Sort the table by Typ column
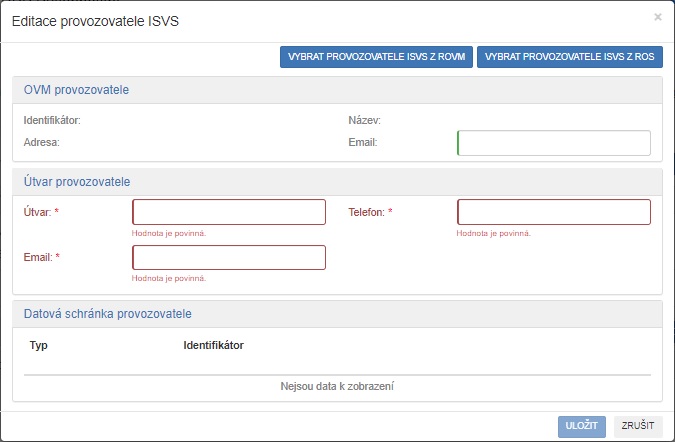Screen dimensions: 675x442 (39, 345)
